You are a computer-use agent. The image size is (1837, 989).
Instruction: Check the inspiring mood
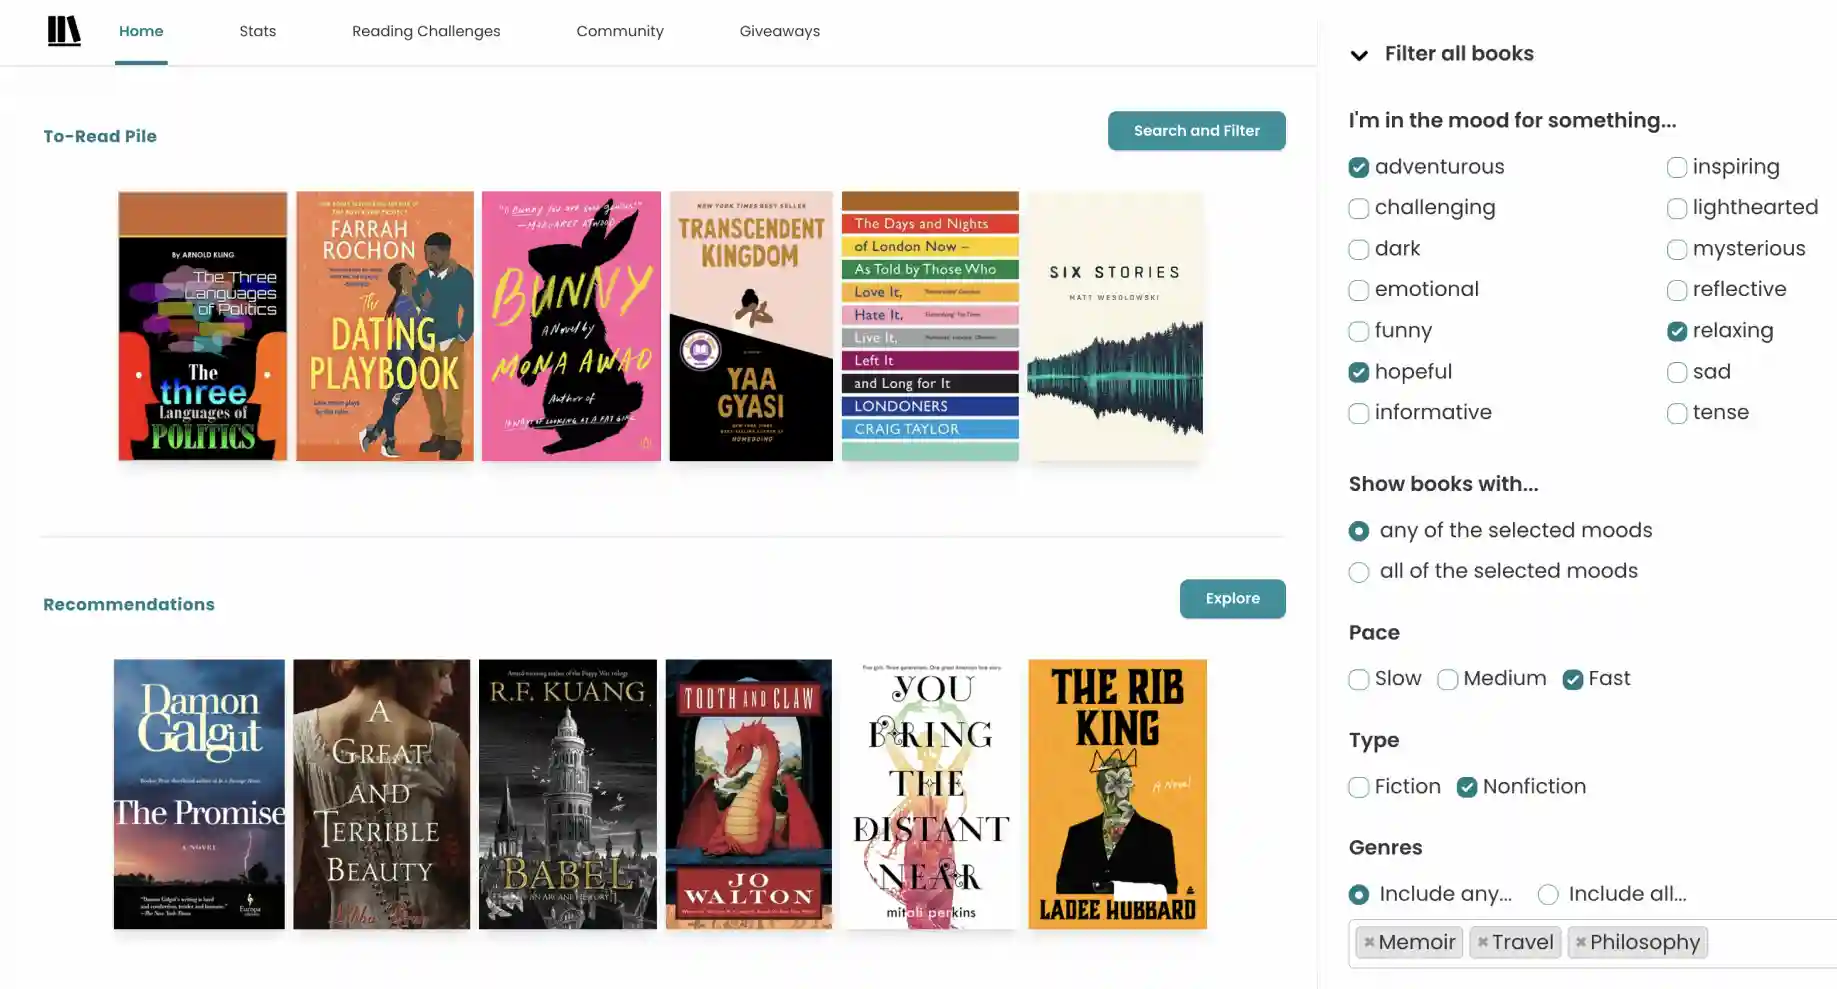(1677, 168)
